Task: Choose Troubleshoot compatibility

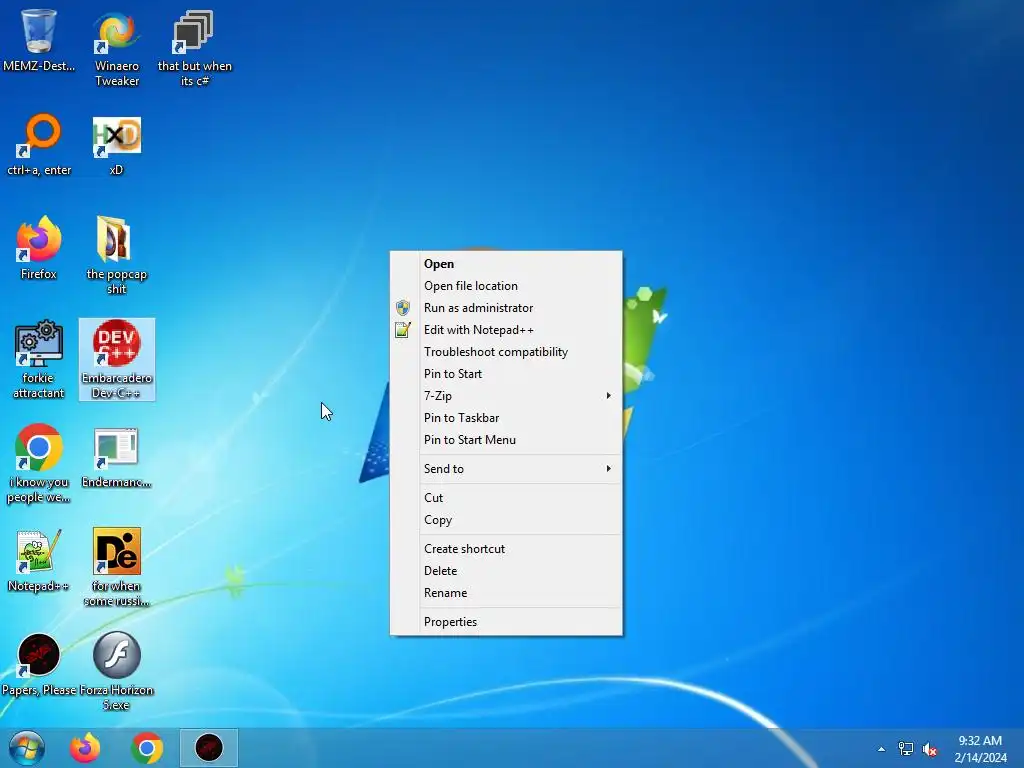Action: click(x=506, y=352)
